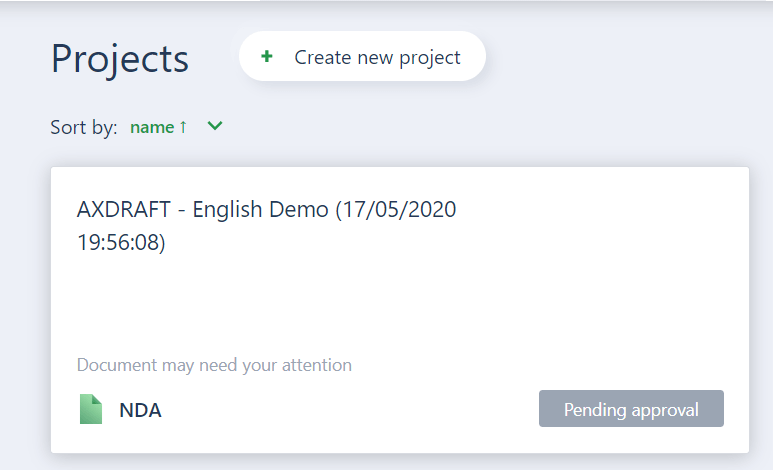Expand the Sort by chevron dropdown
This screenshot has width=773, height=470.
[215, 126]
